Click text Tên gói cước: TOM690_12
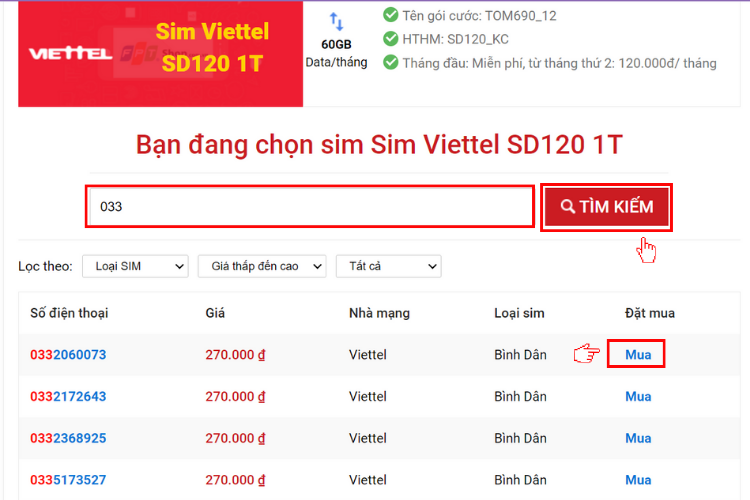 (479, 16)
